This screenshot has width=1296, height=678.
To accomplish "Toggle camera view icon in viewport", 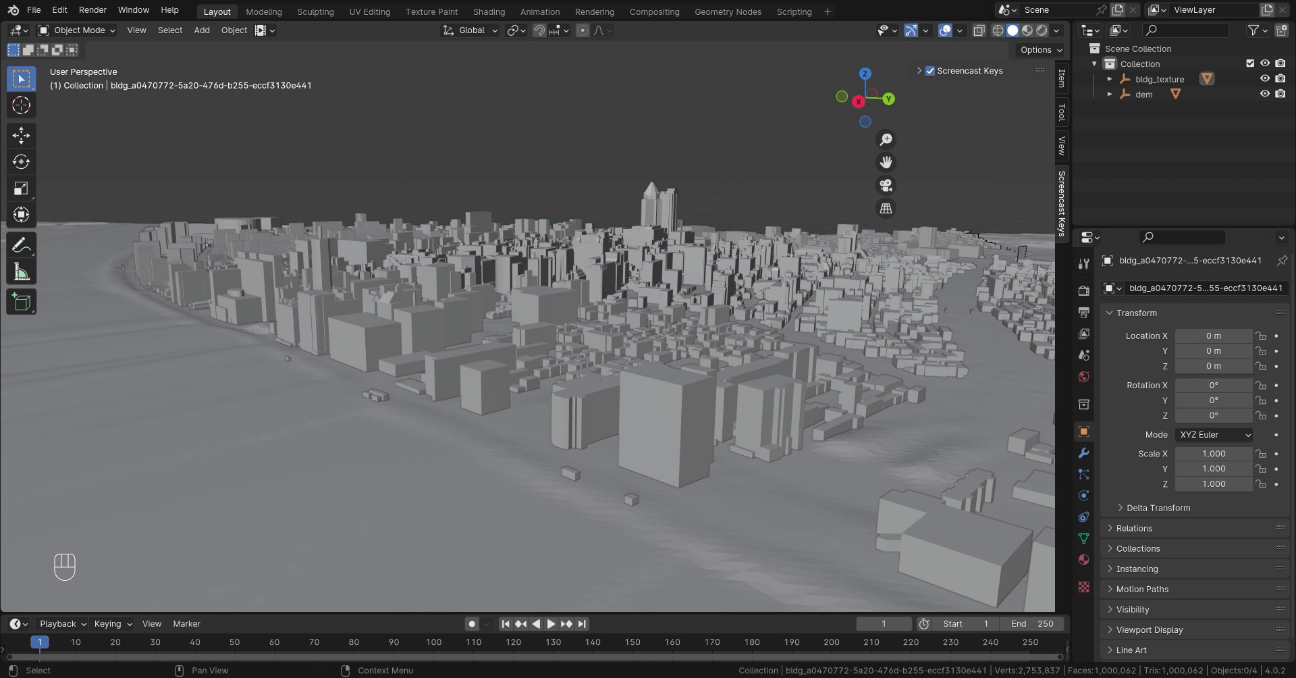I will point(885,185).
